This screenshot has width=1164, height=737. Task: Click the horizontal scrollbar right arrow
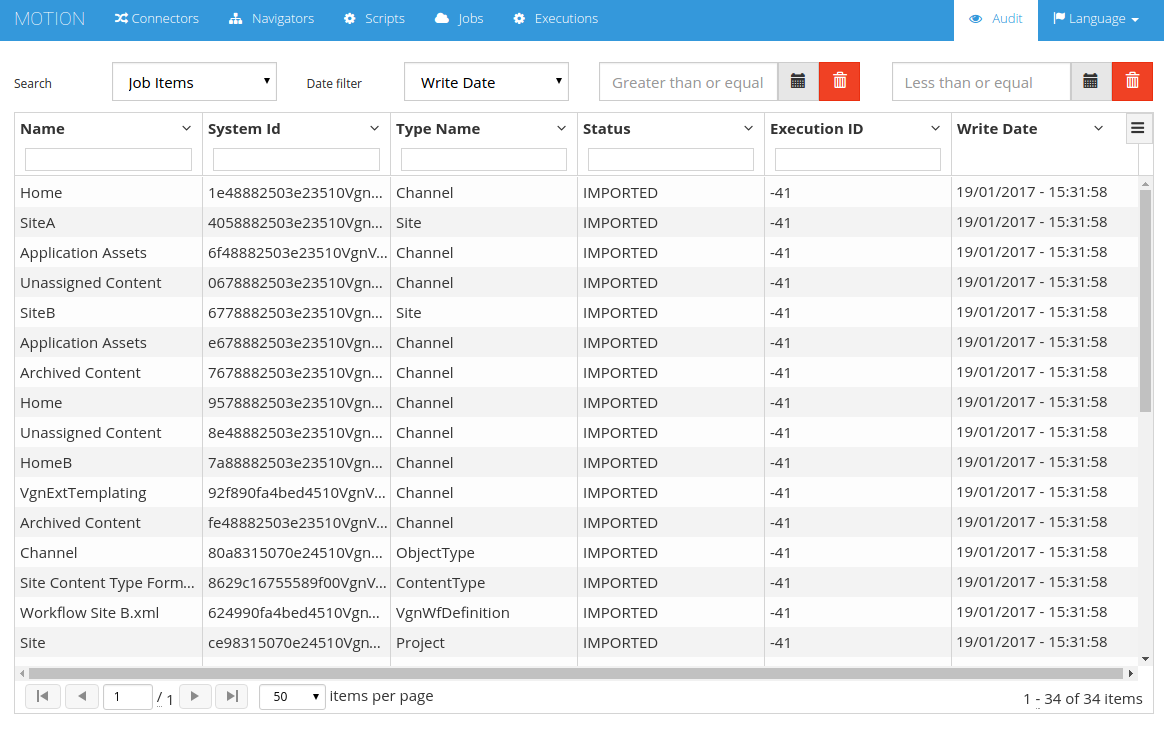(x=1131, y=673)
